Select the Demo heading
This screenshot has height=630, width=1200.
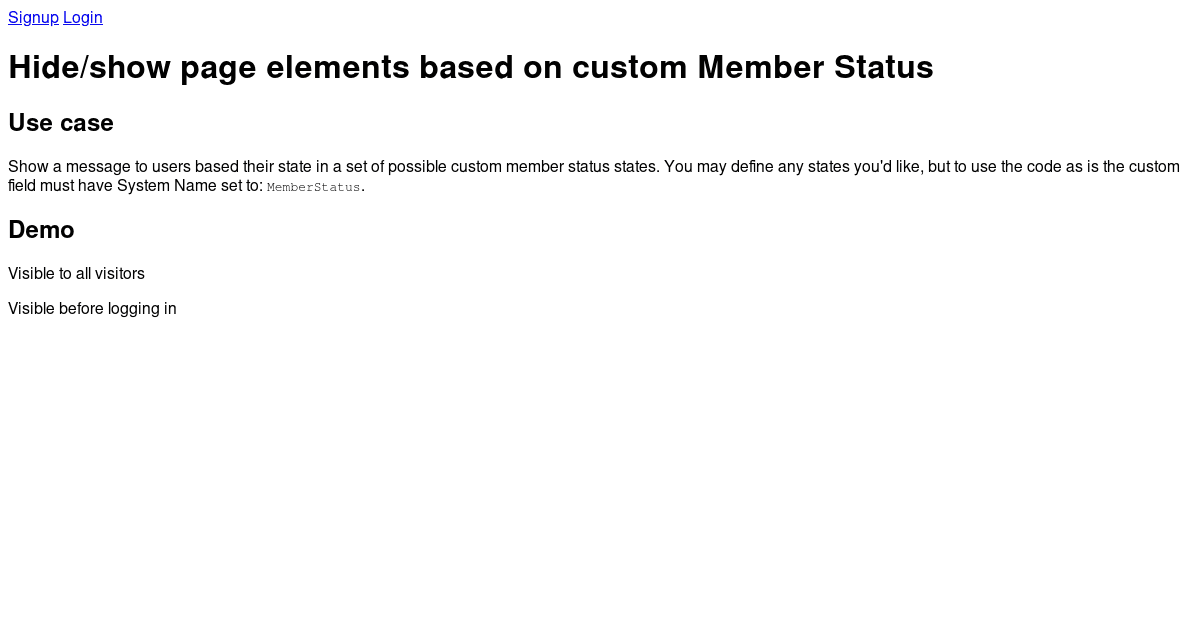point(41,230)
